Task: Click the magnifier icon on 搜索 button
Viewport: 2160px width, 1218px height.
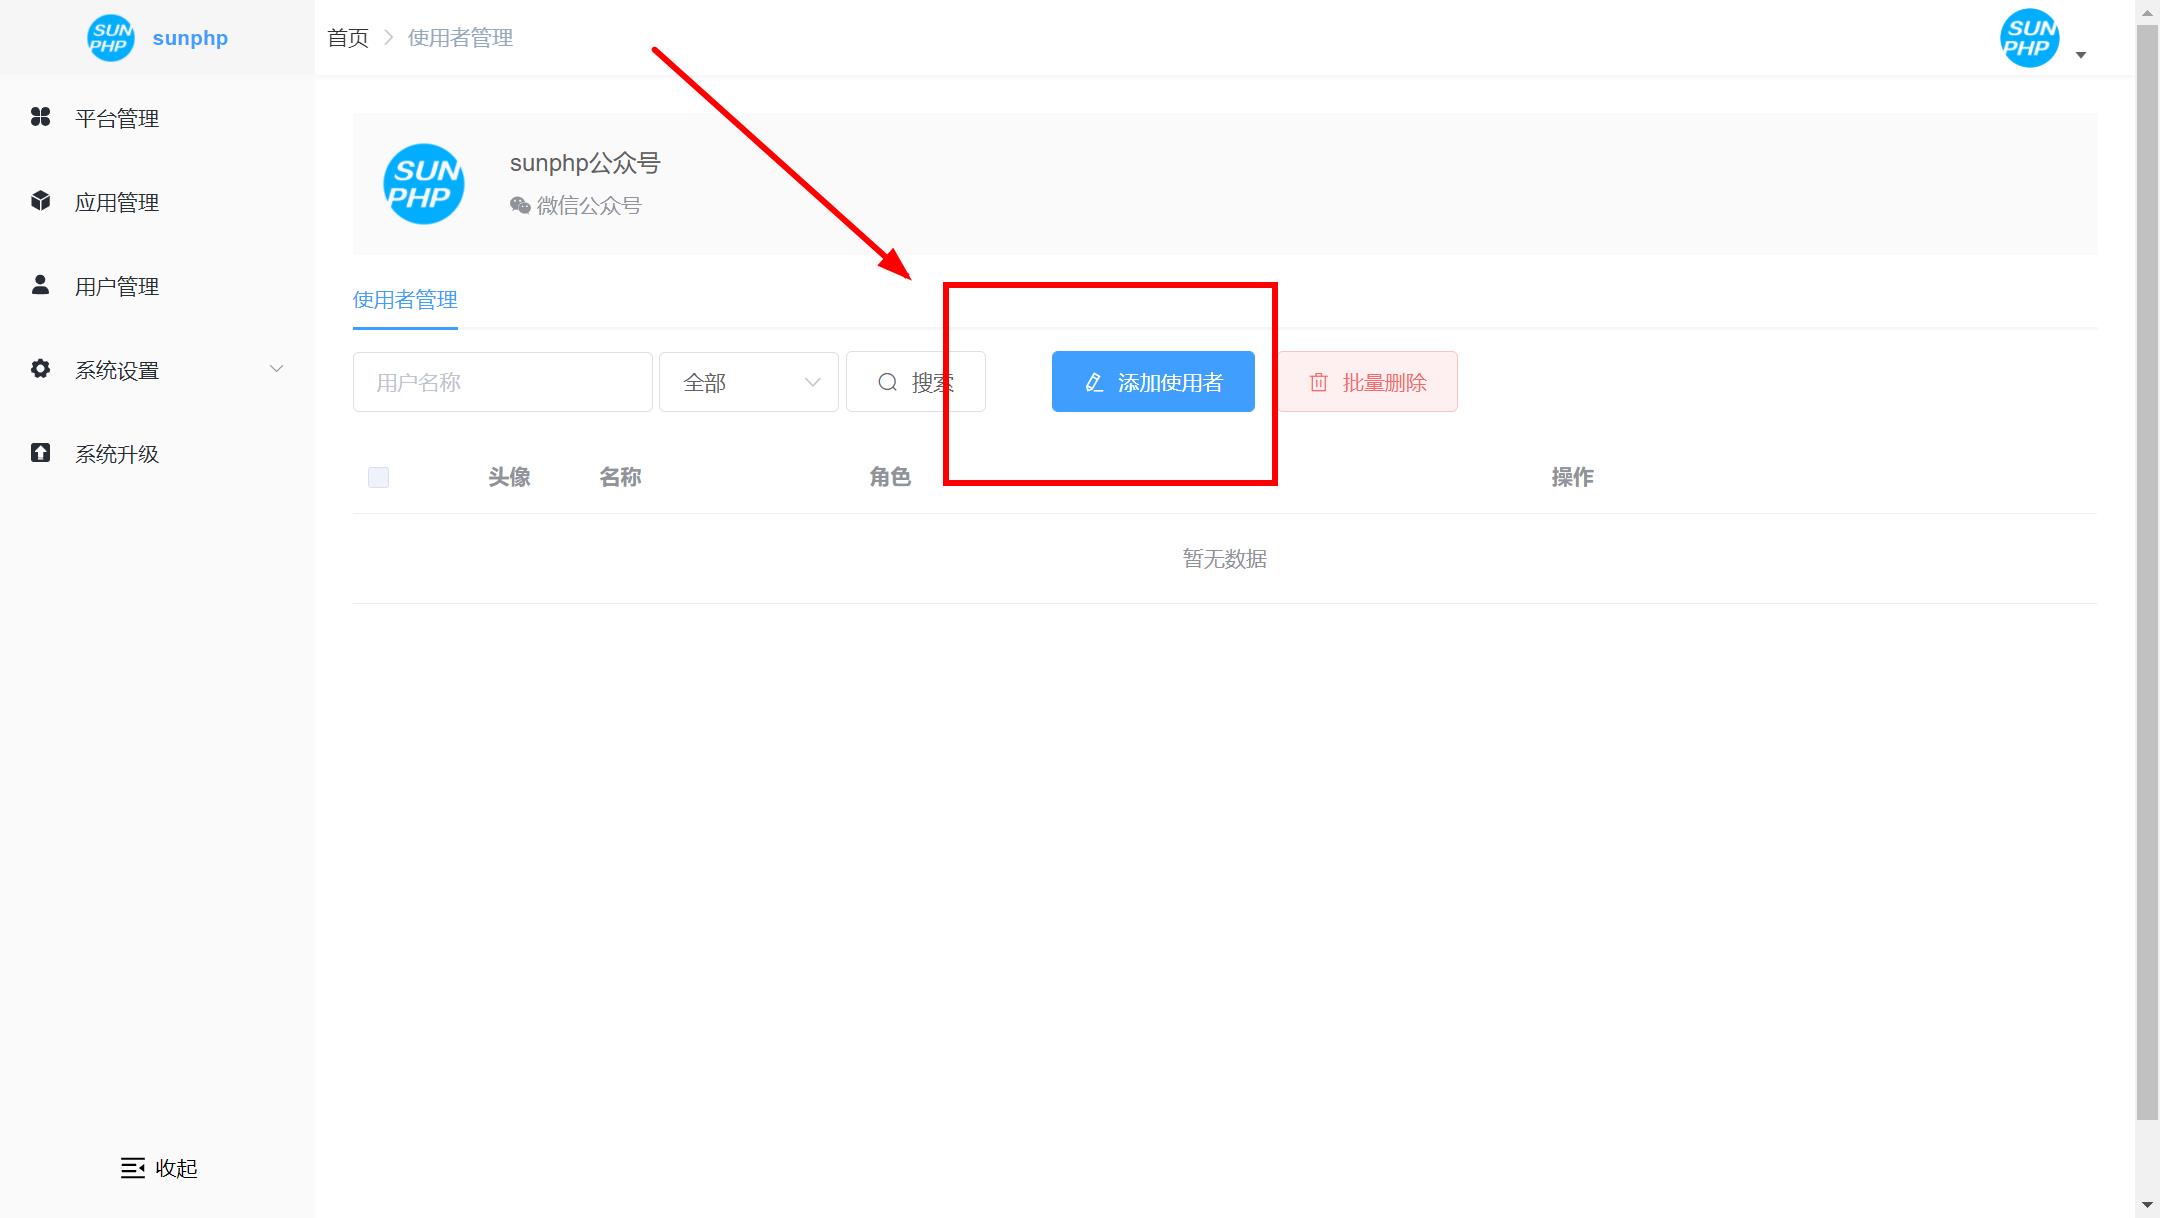Action: pyautogui.click(x=887, y=382)
